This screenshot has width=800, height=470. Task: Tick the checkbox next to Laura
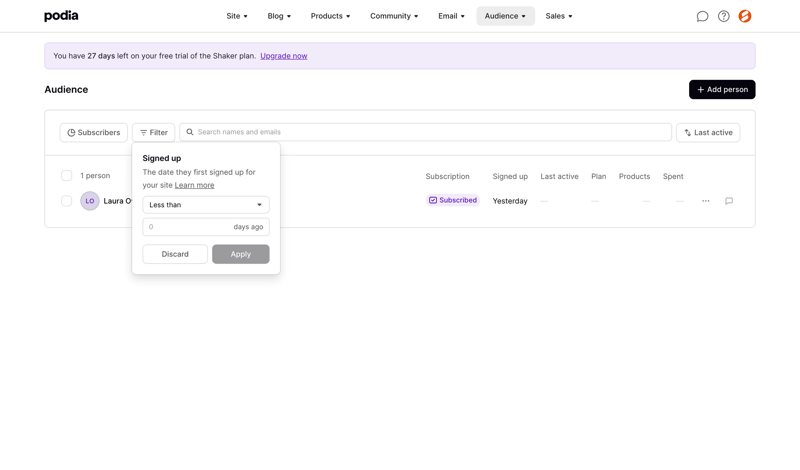pyautogui.click(x=66, y=201)
